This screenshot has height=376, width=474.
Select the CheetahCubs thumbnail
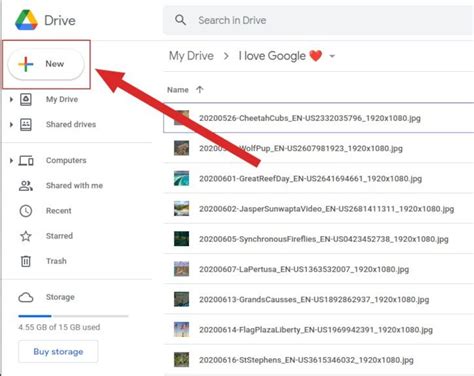pyautogui.click(x=181, y=118)
